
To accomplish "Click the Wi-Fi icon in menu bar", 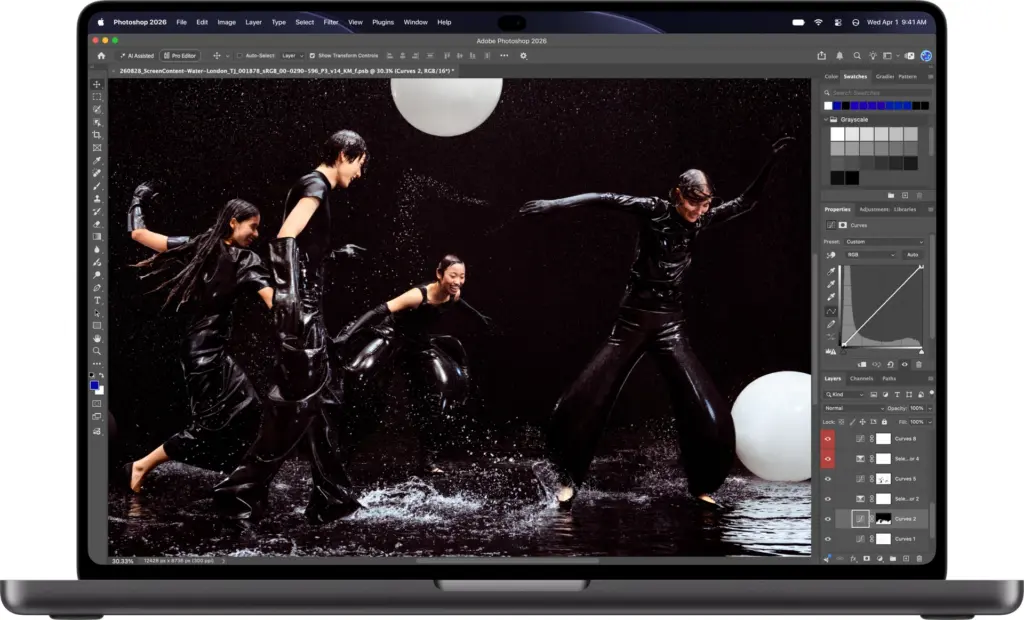I will [x=818, y=22].
